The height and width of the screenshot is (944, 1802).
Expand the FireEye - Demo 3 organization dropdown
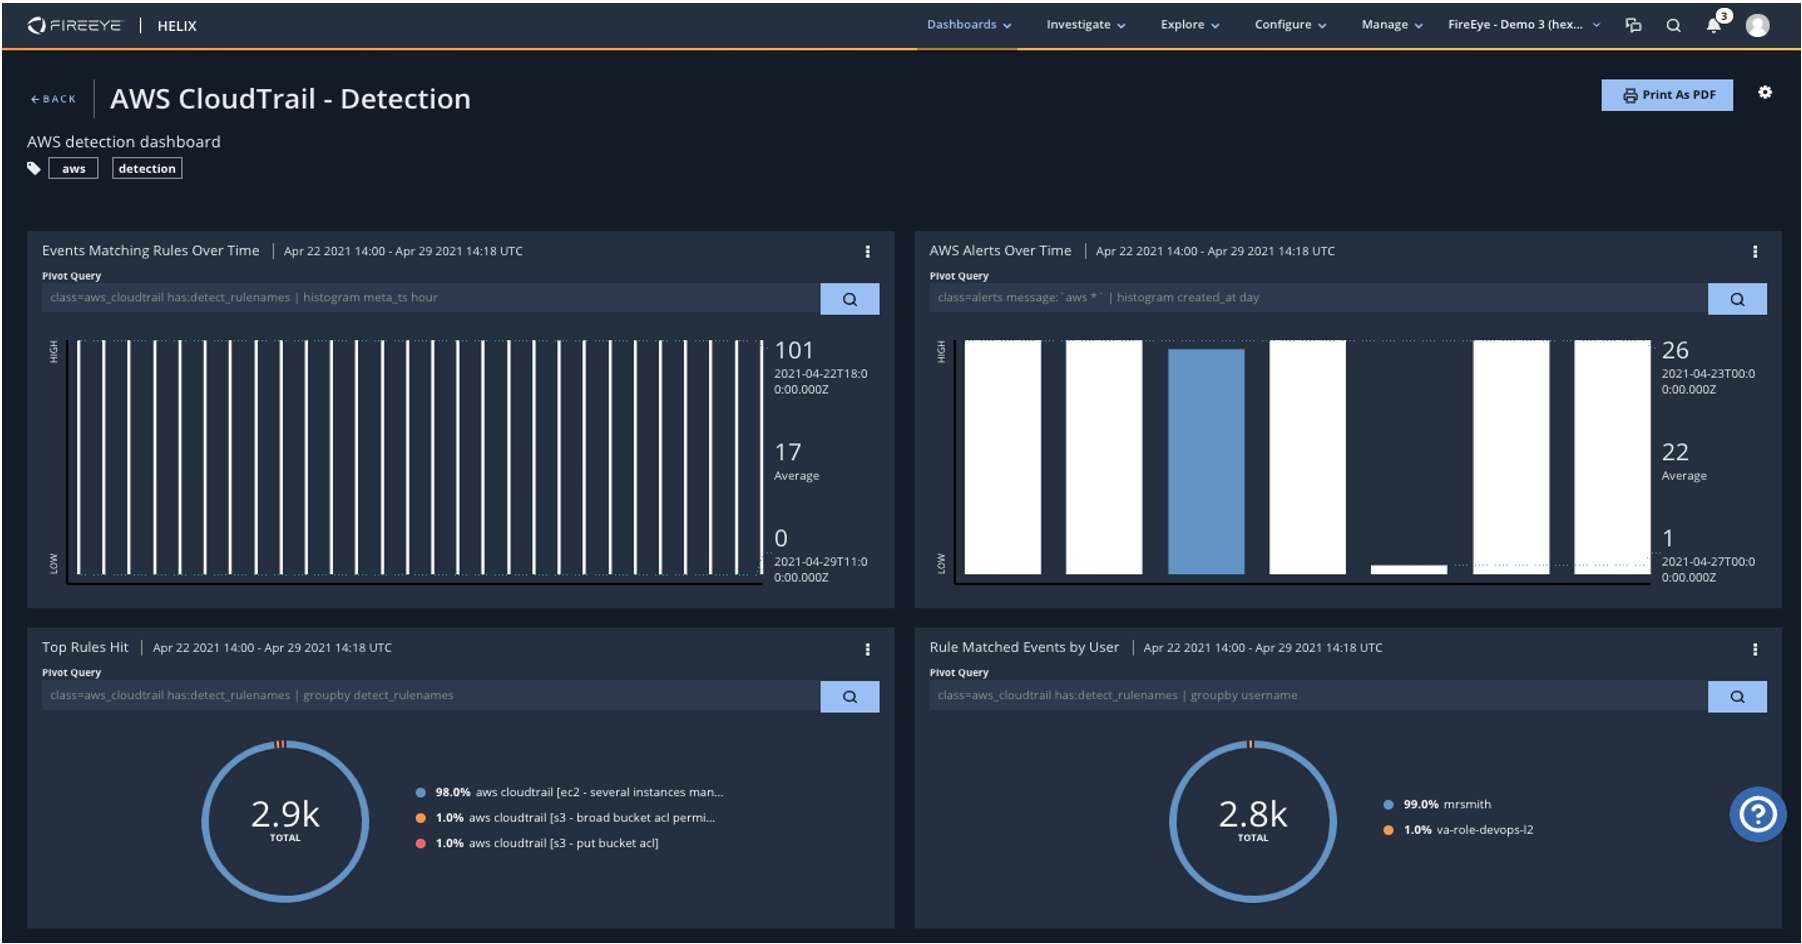tap(1524, 25)
